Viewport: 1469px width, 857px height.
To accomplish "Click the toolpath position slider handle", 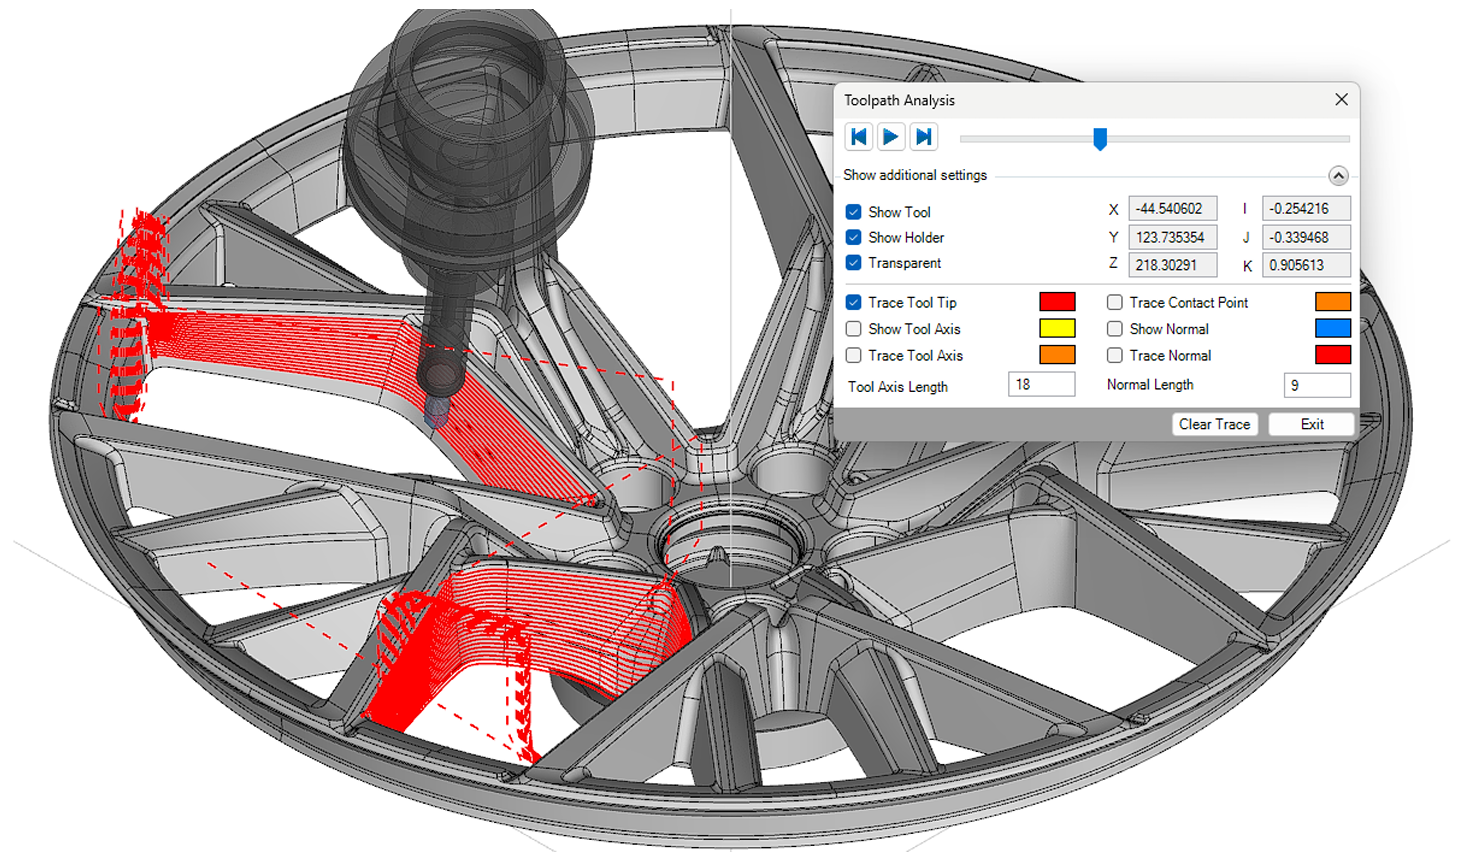I will click(x=1100, y=139).
